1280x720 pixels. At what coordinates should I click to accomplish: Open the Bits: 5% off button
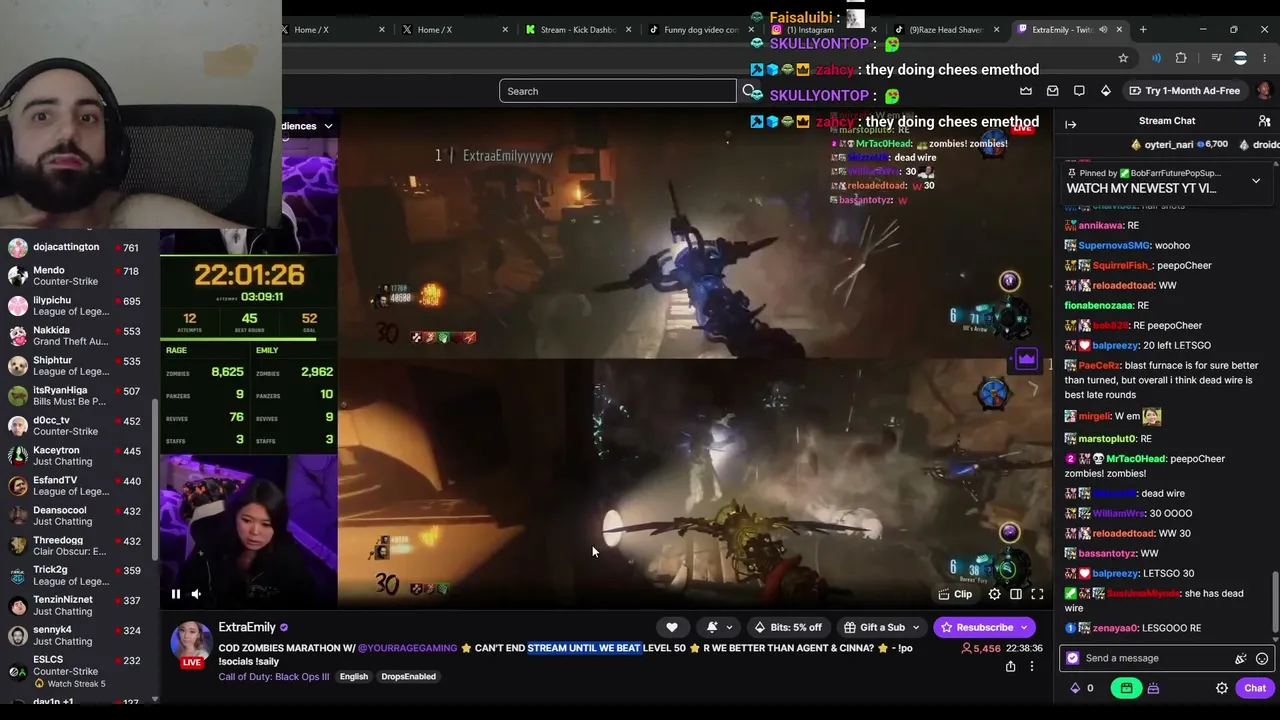click(788, 627)
